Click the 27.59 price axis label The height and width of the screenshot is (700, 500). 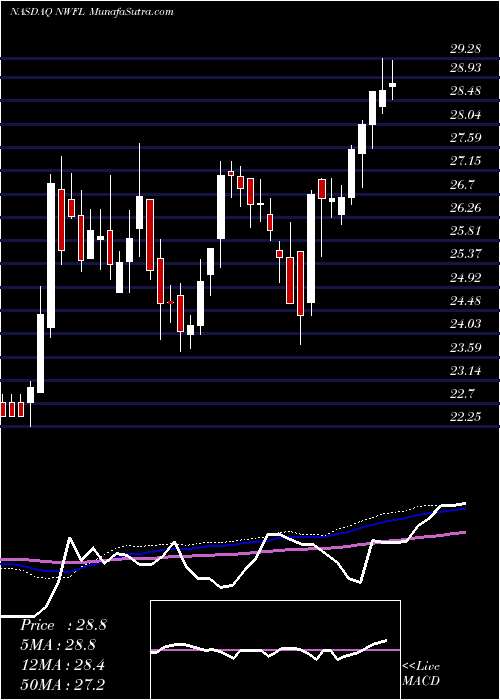pos(466,138)
